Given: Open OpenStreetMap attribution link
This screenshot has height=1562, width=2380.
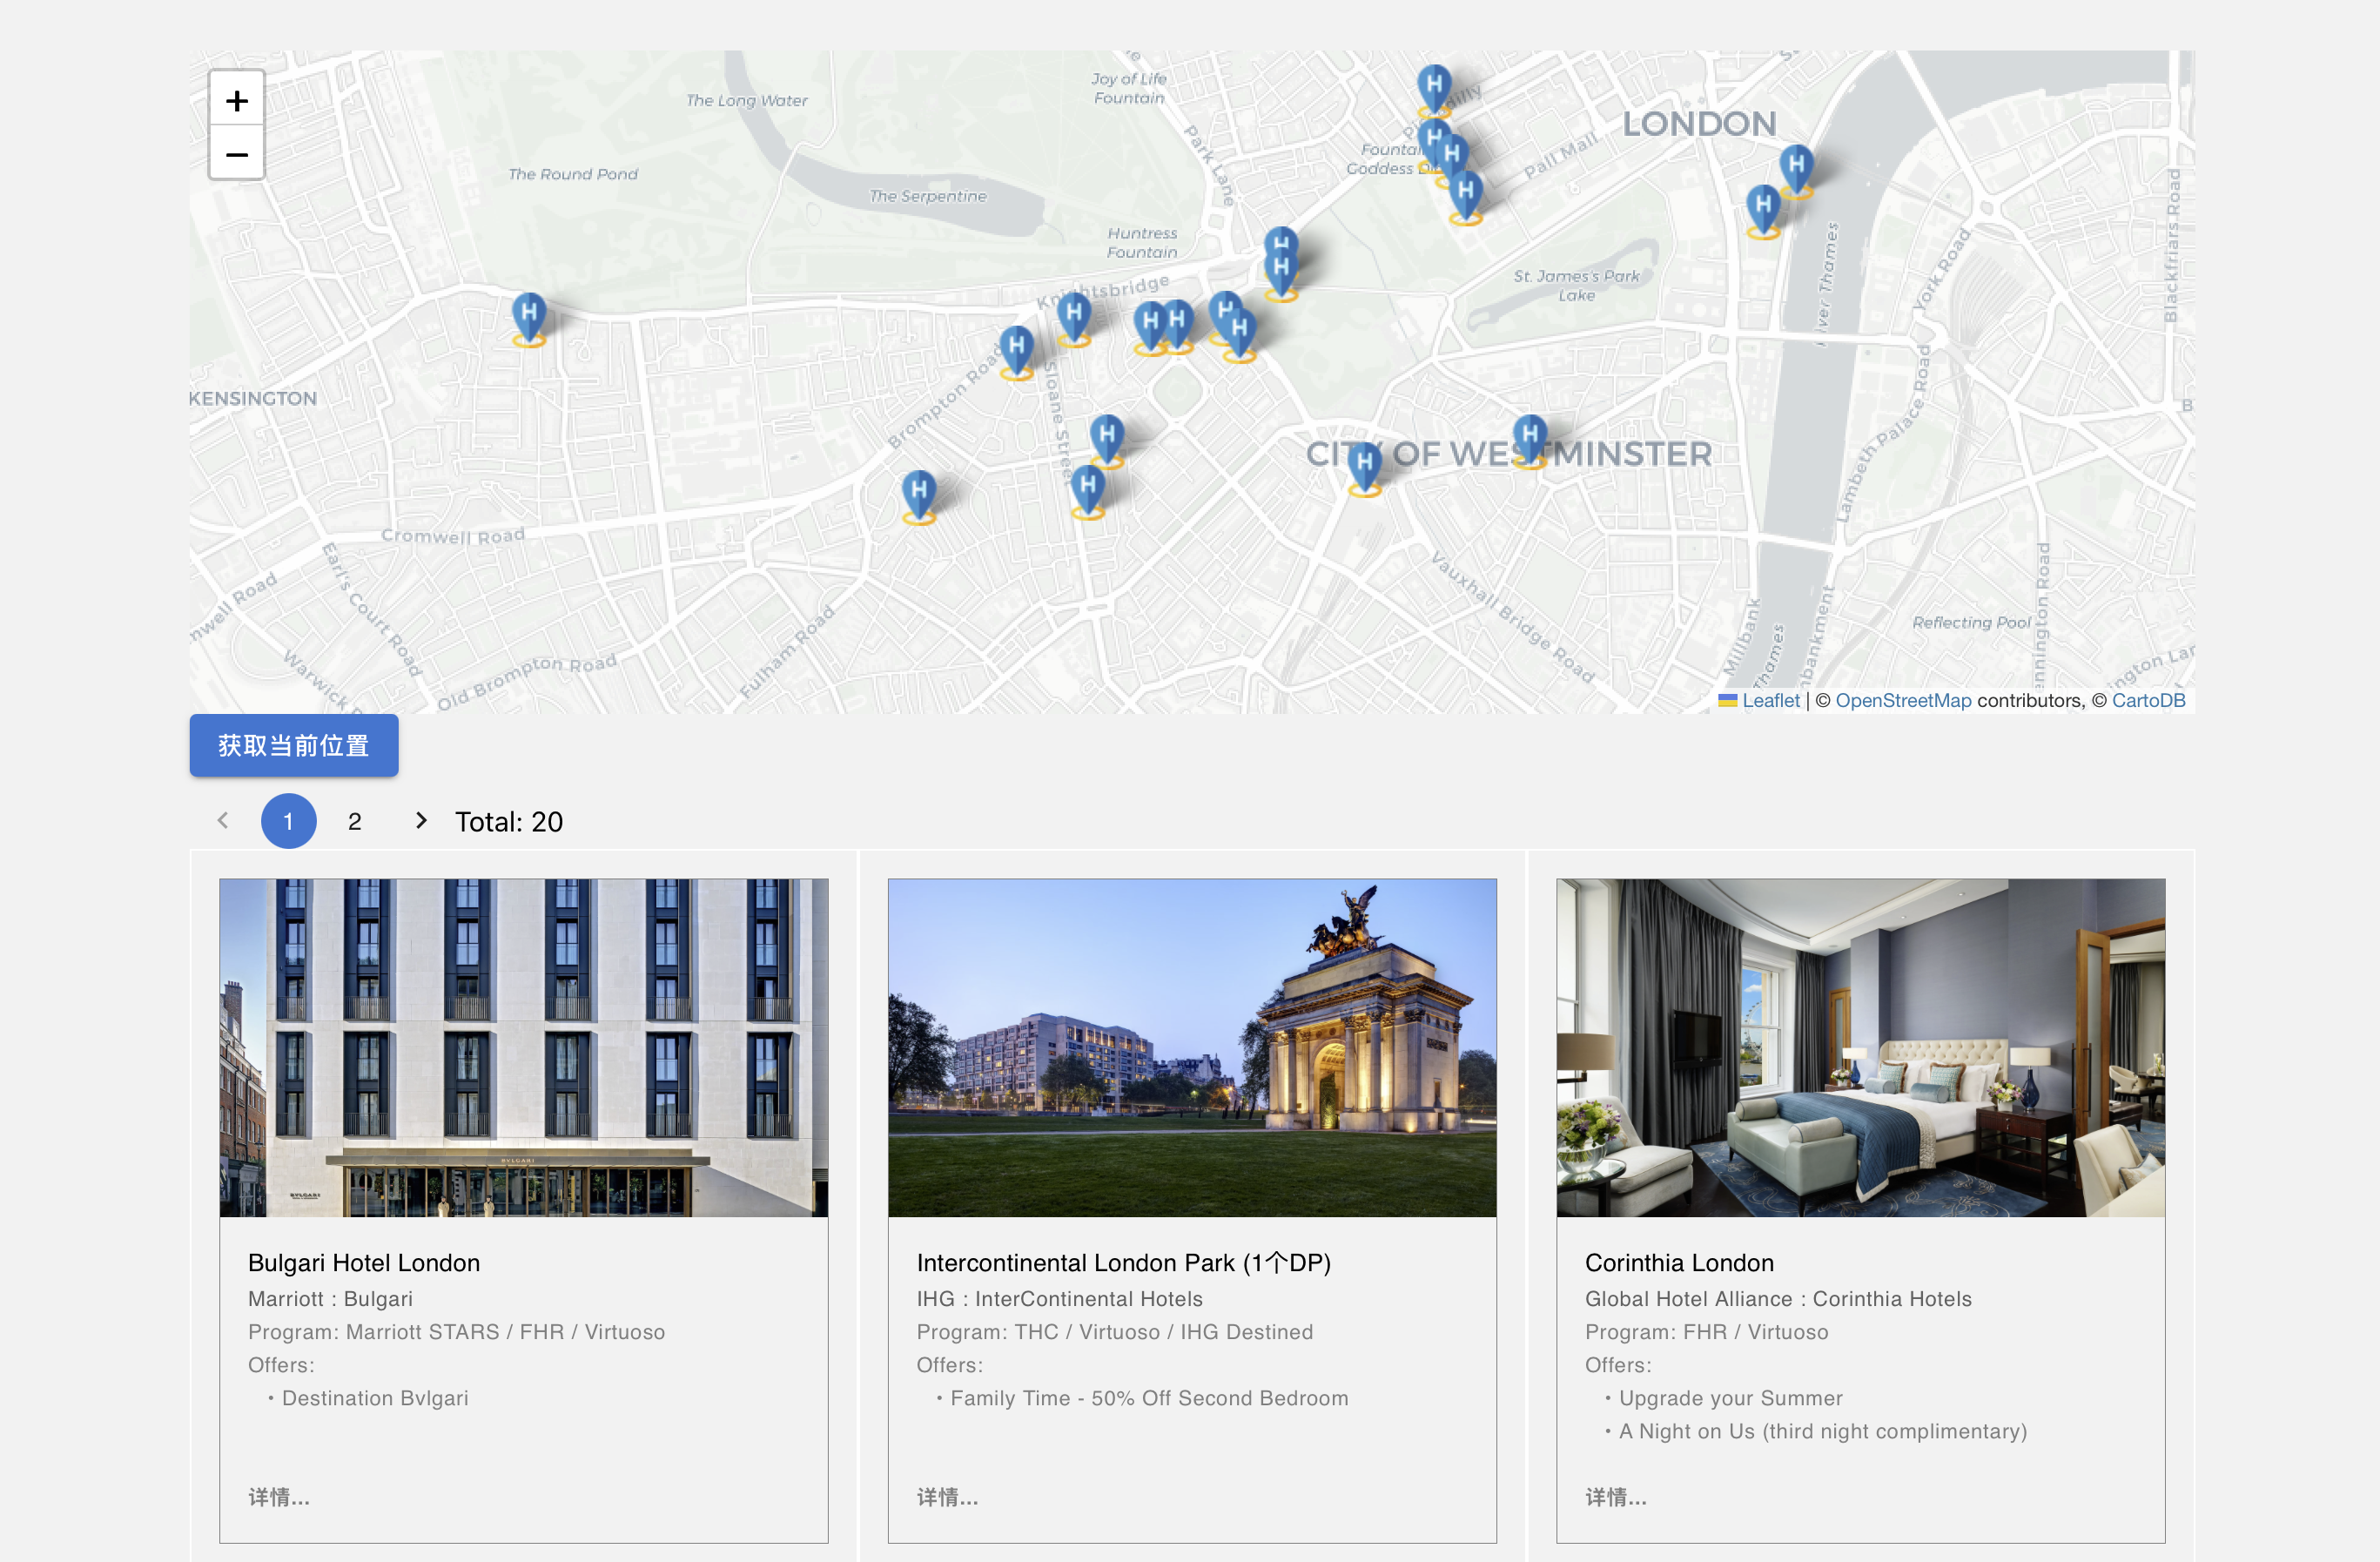Looking at the screenshot, I should coord(1902,700).
